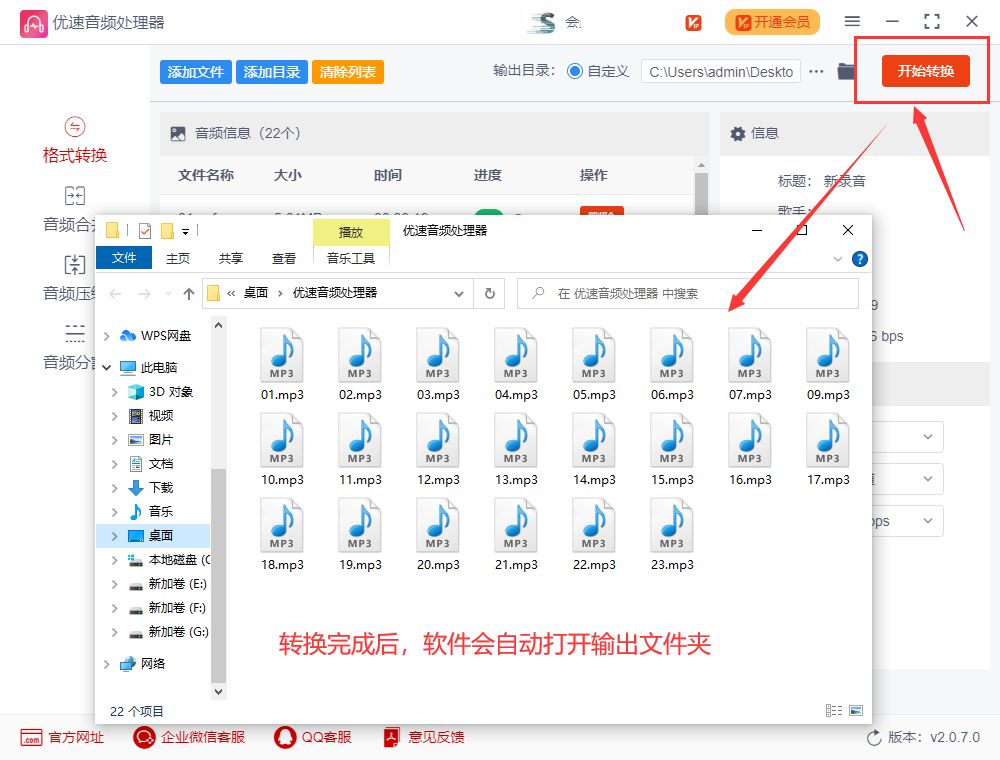The image size is (1000, 760).
Task: Click the 清除列表 clear list button
Action: click(348, 72)
